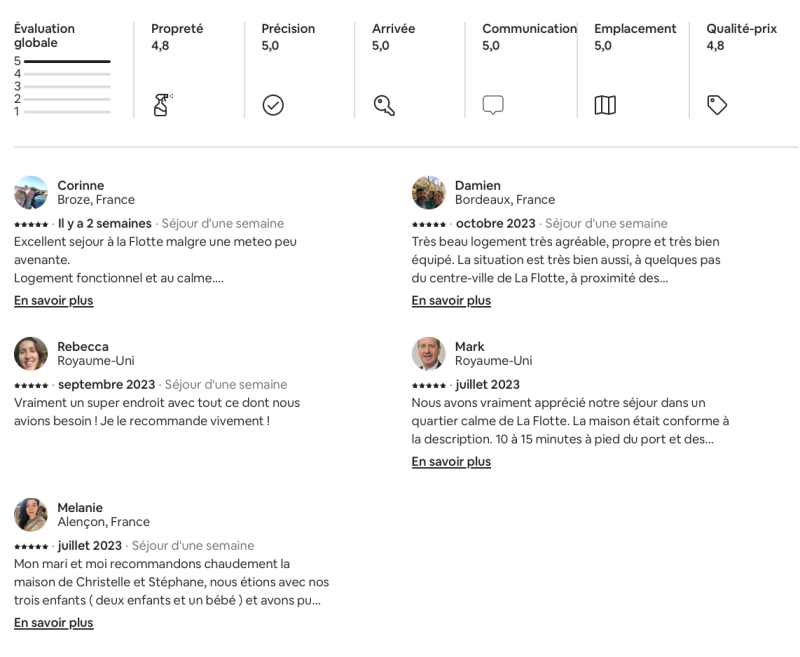
Task: Show more of Melanie's review
Action: click(53, 622)
